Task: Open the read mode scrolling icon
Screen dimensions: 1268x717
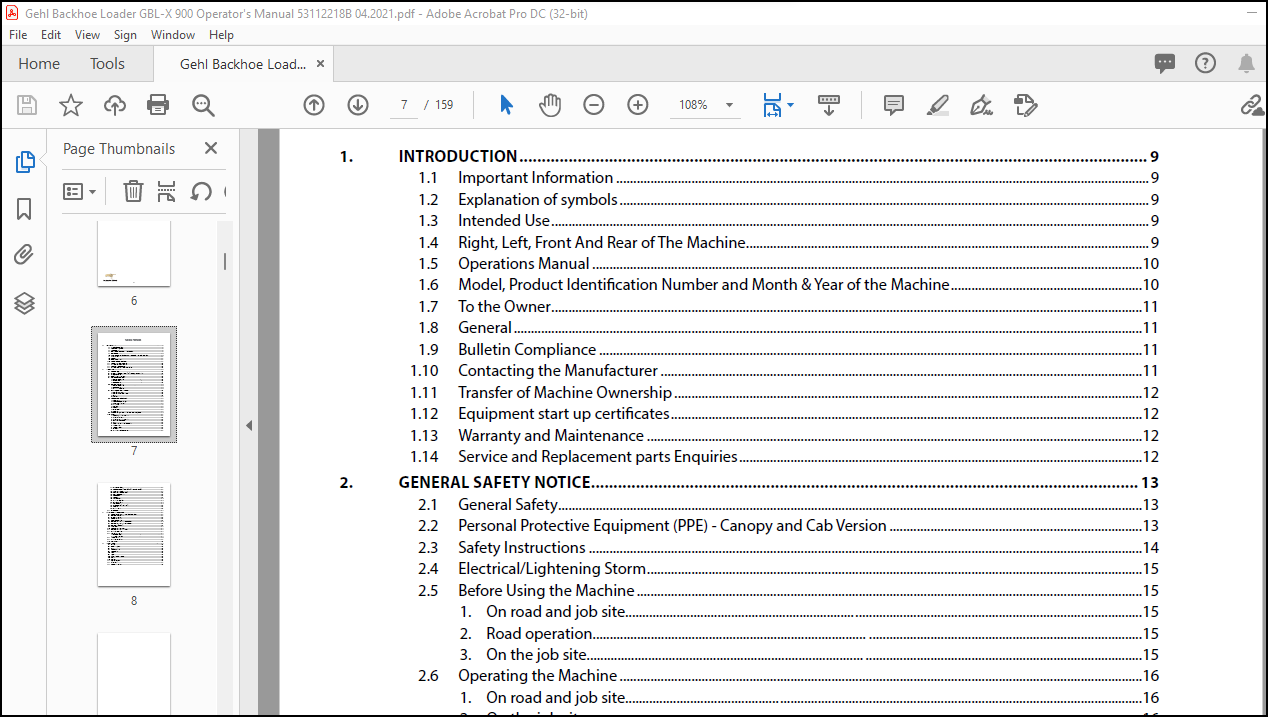Action: [x=829, y=105]
